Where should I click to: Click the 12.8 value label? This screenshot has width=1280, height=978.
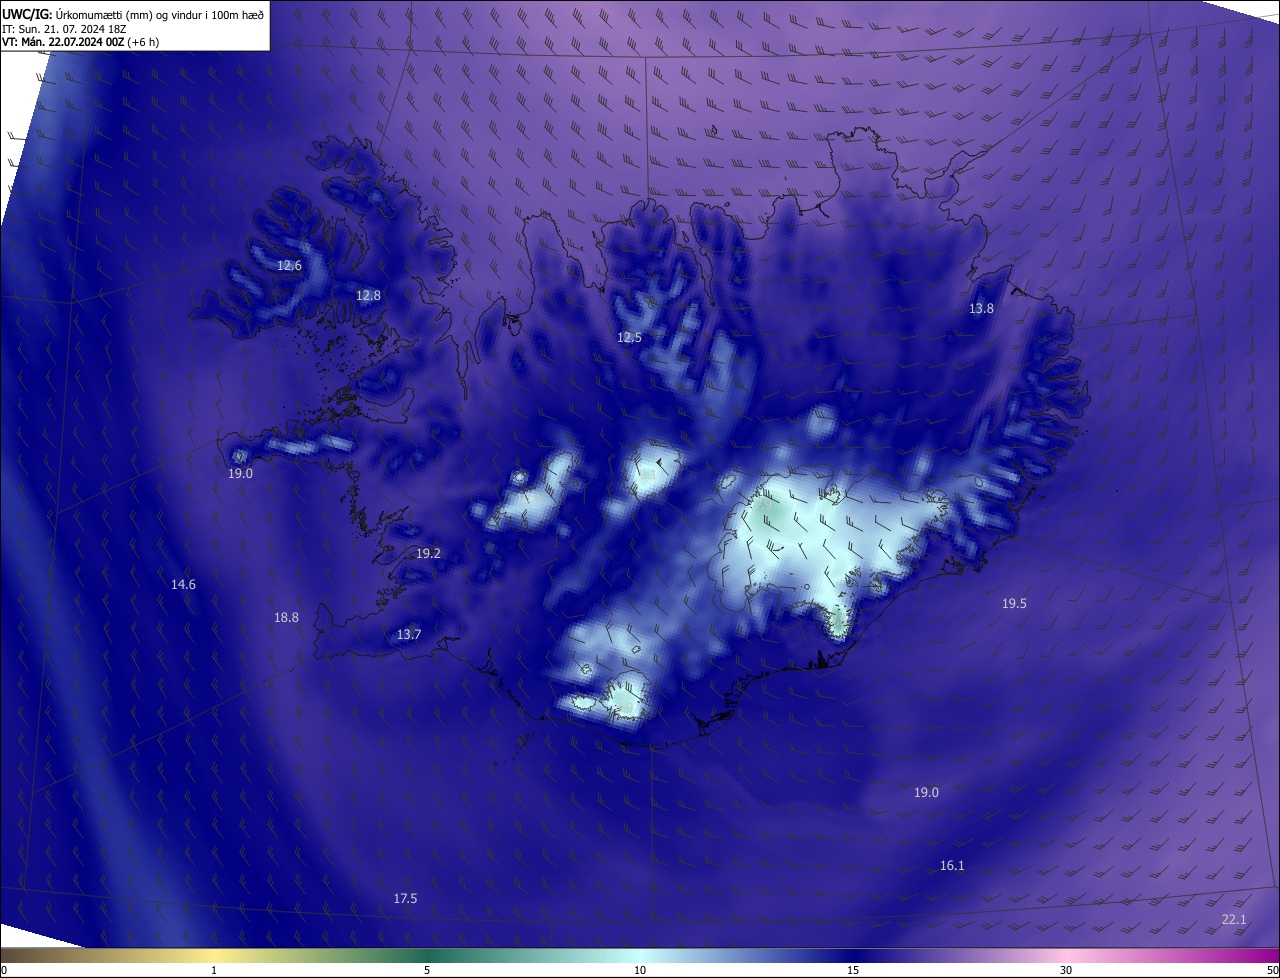point(368,296)
